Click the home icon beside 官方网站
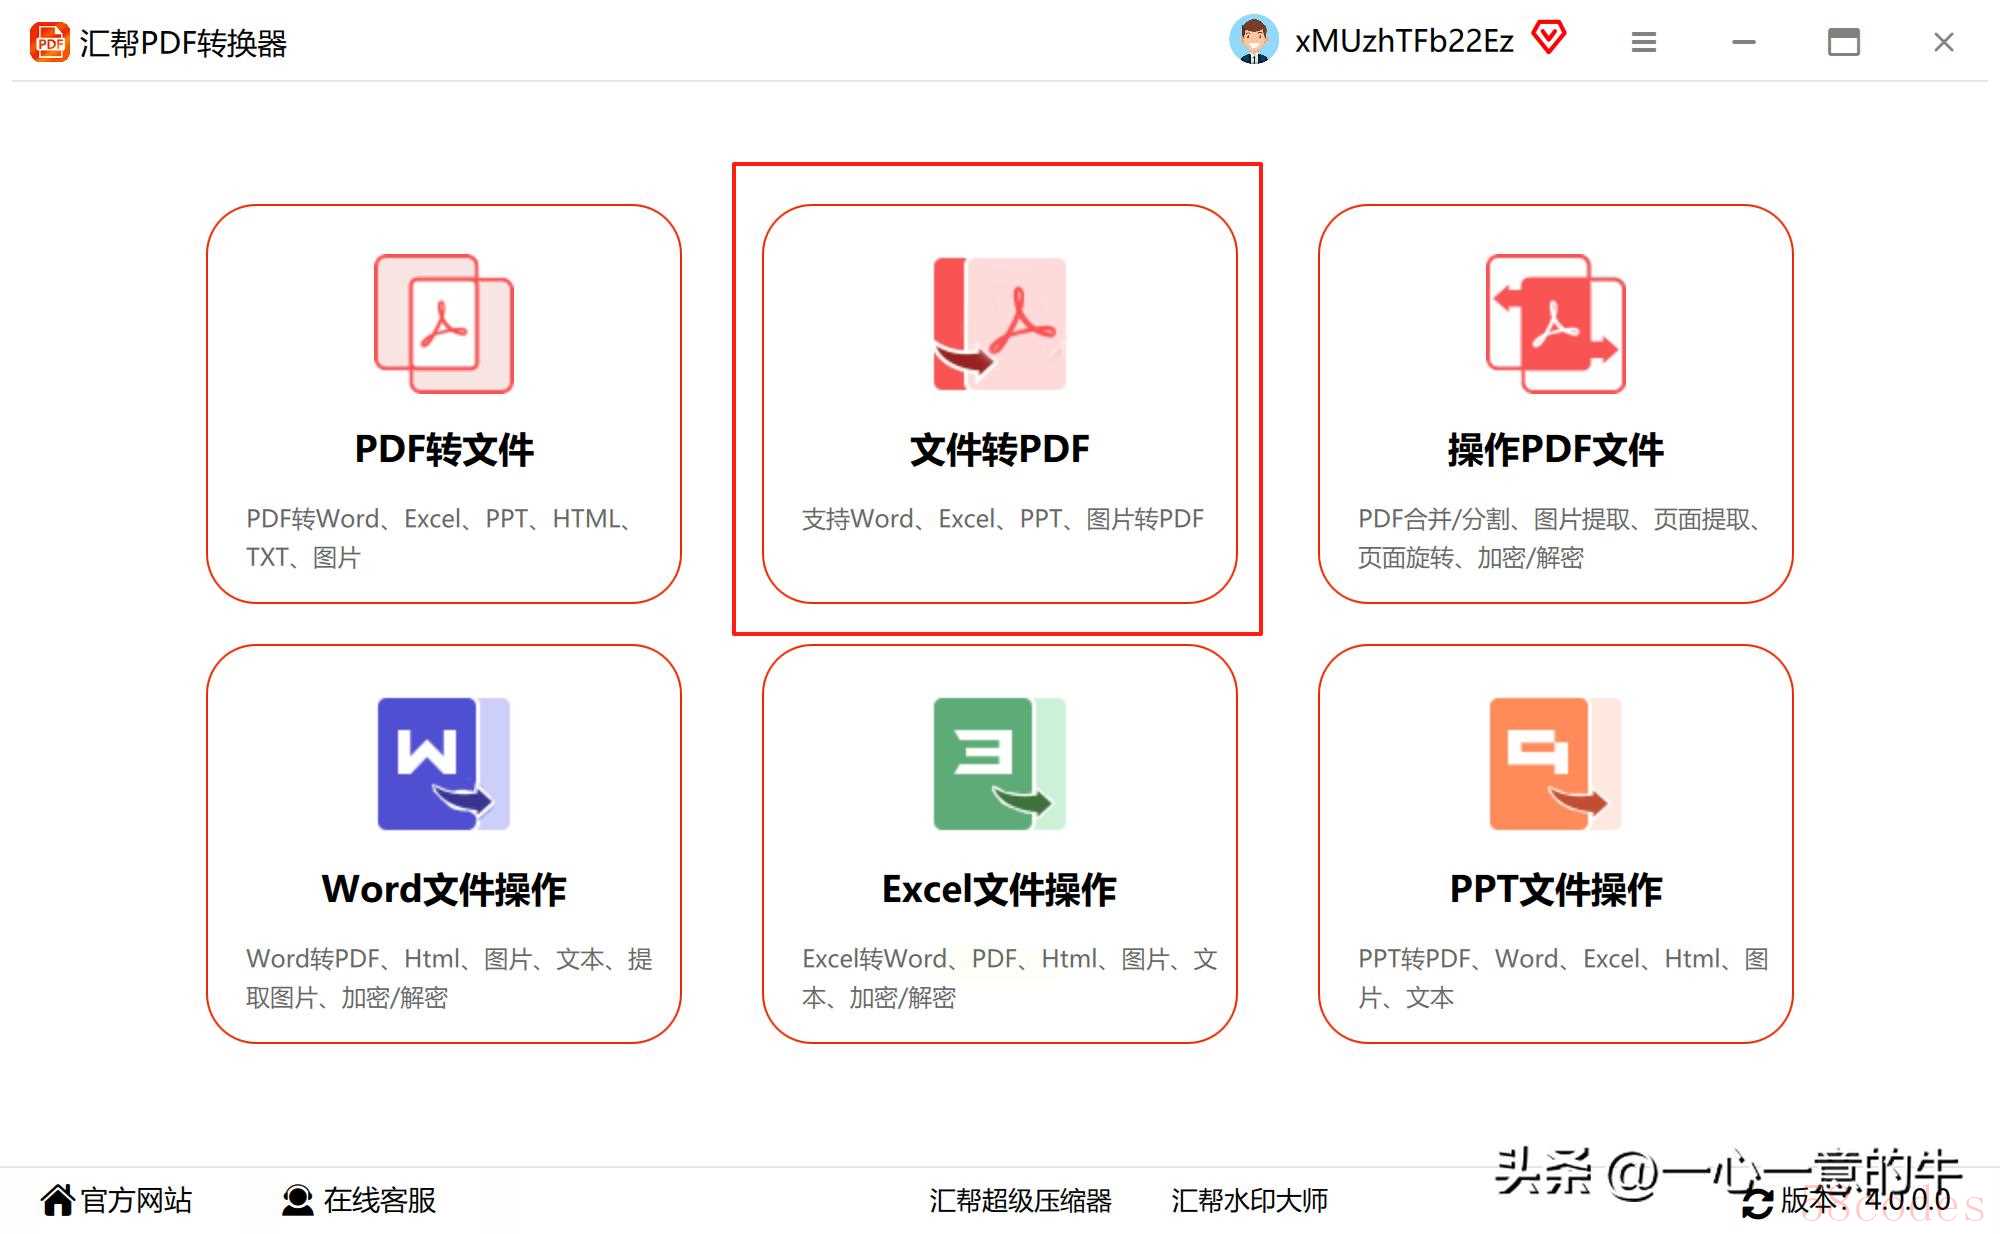Screen dimensions: 2000x1234 (58, 1199)
